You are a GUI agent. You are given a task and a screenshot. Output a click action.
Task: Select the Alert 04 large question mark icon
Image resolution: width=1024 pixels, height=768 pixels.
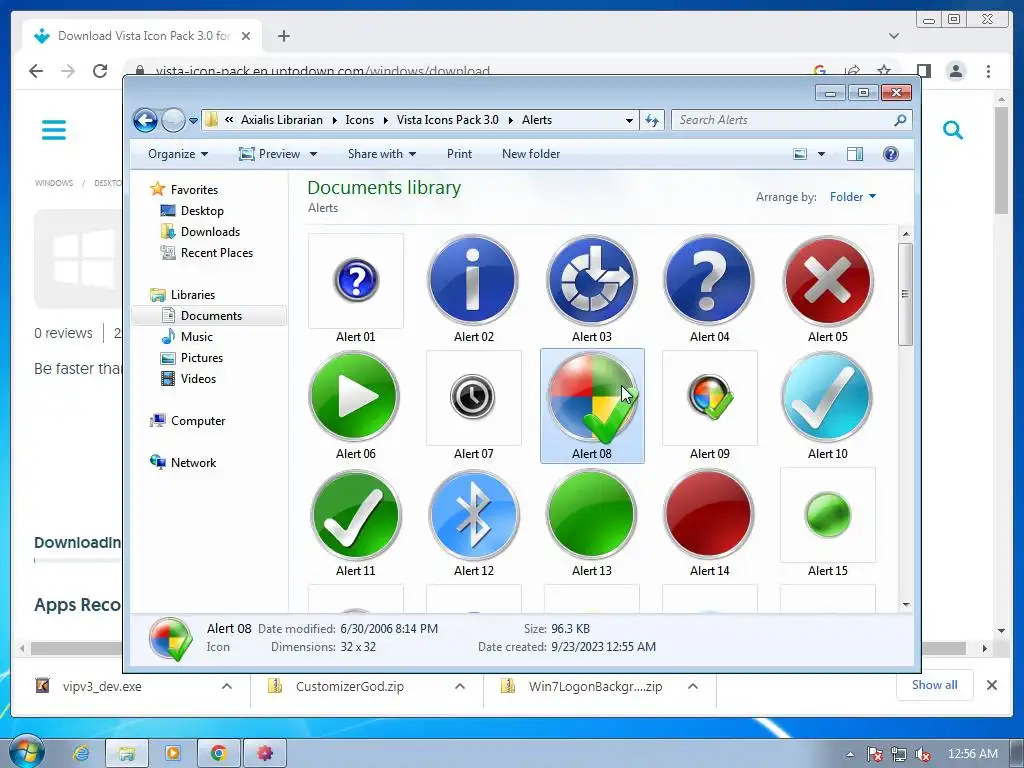point(709,281)
